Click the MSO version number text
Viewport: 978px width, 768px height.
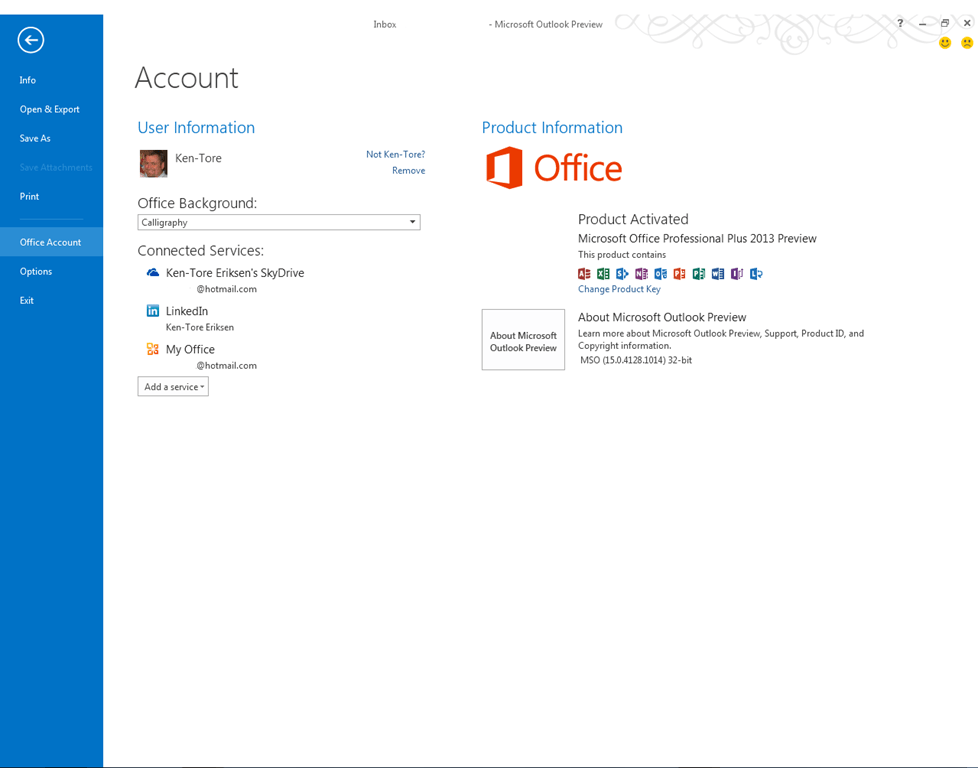[636, 360]
